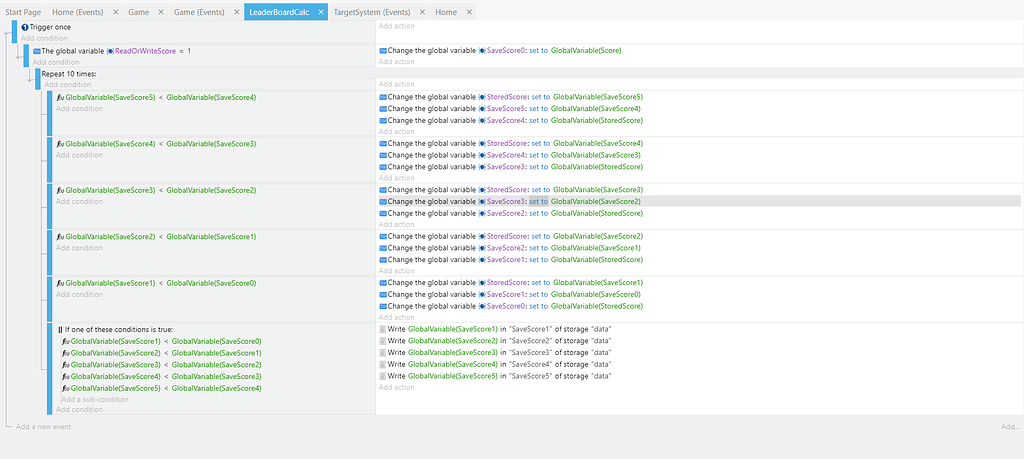The width and height of the screenshot is (1024, 459).
Task: Select the Repeat 10 times event header
Action: [x=69, y=74]
